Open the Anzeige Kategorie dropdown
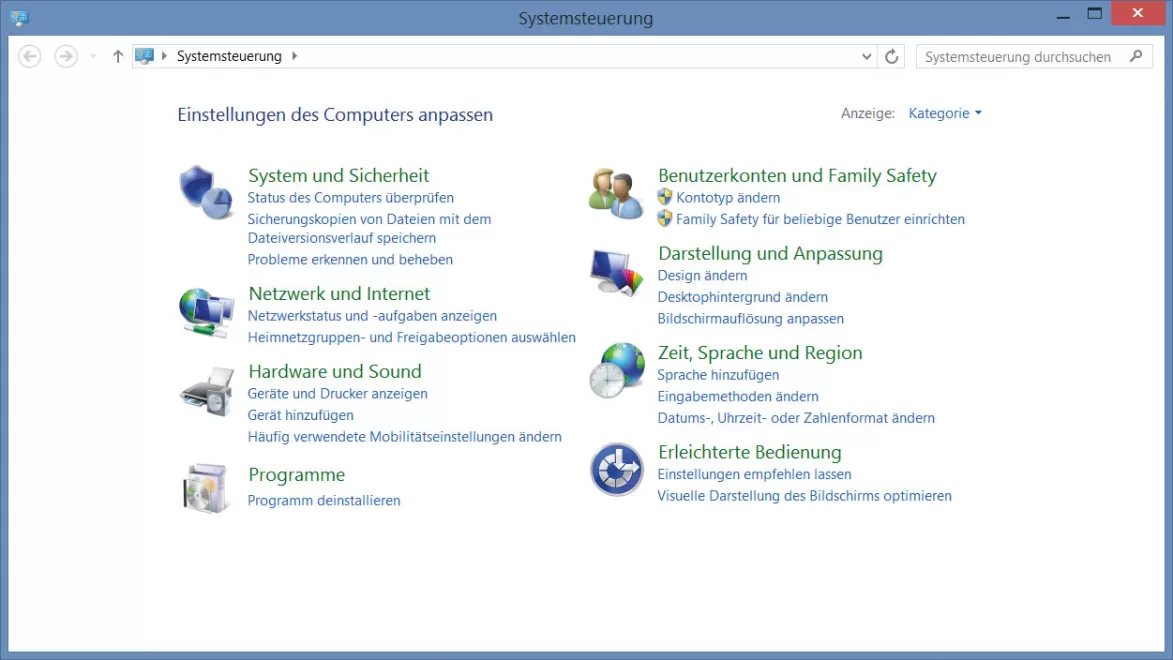 point(945,113)
